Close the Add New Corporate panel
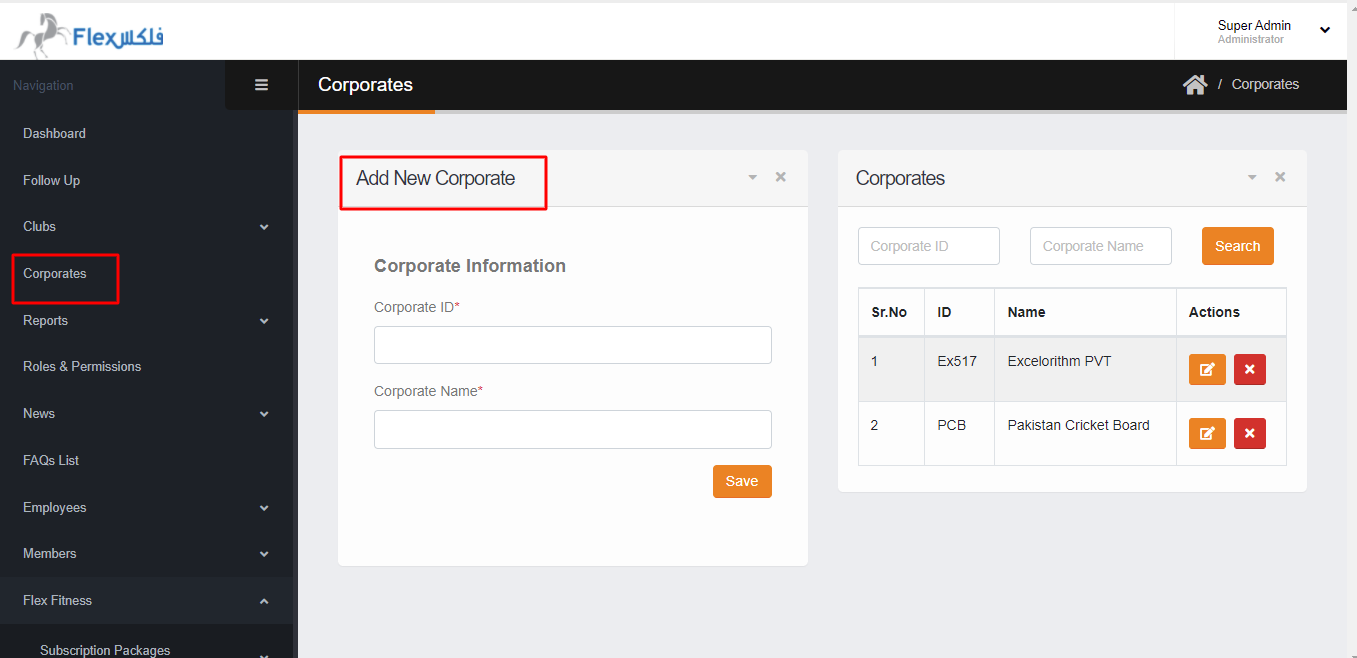Screen dimensions: 1357x658 780,177
